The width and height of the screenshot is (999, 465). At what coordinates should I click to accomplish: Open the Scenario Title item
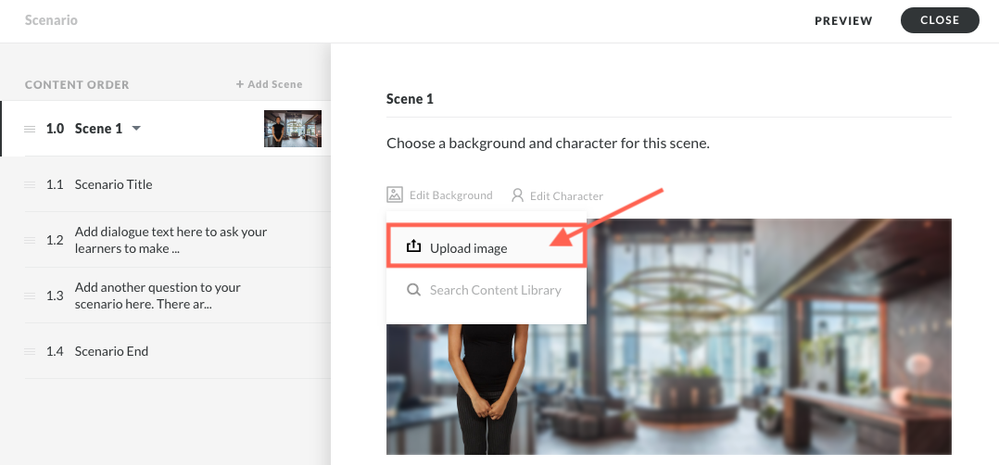click(114, 185)
